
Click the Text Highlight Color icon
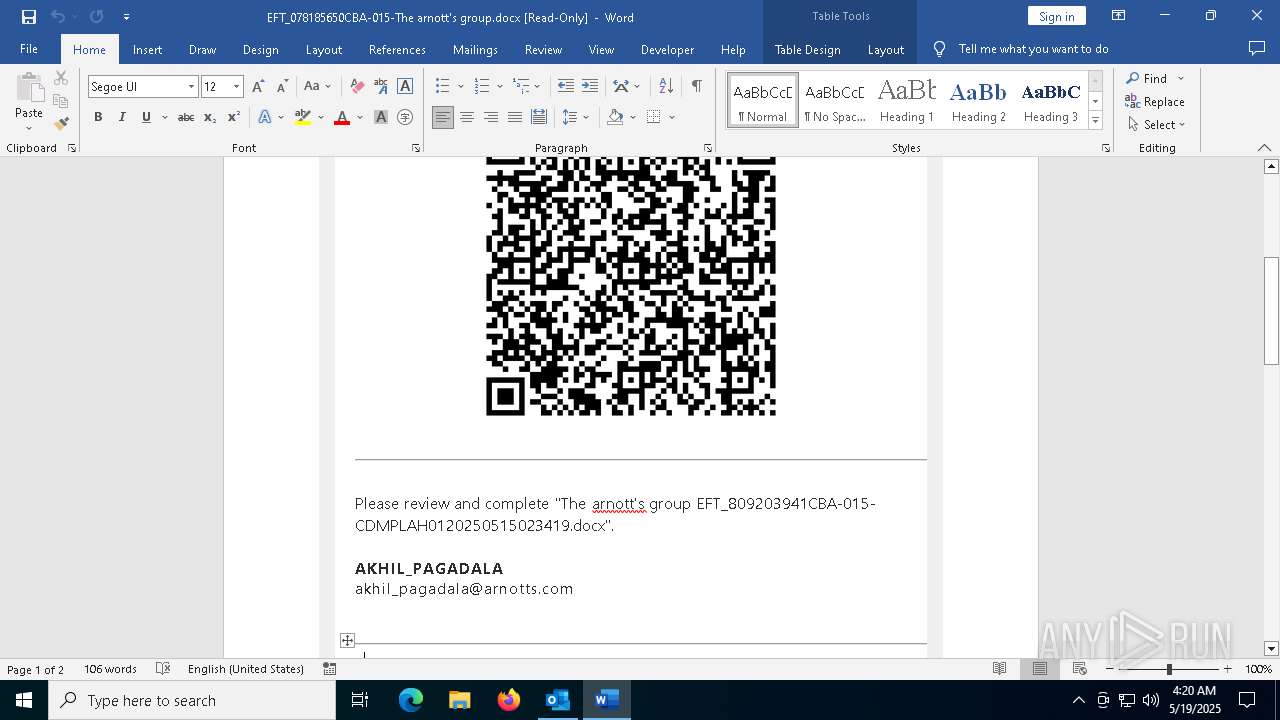[304, 117]
